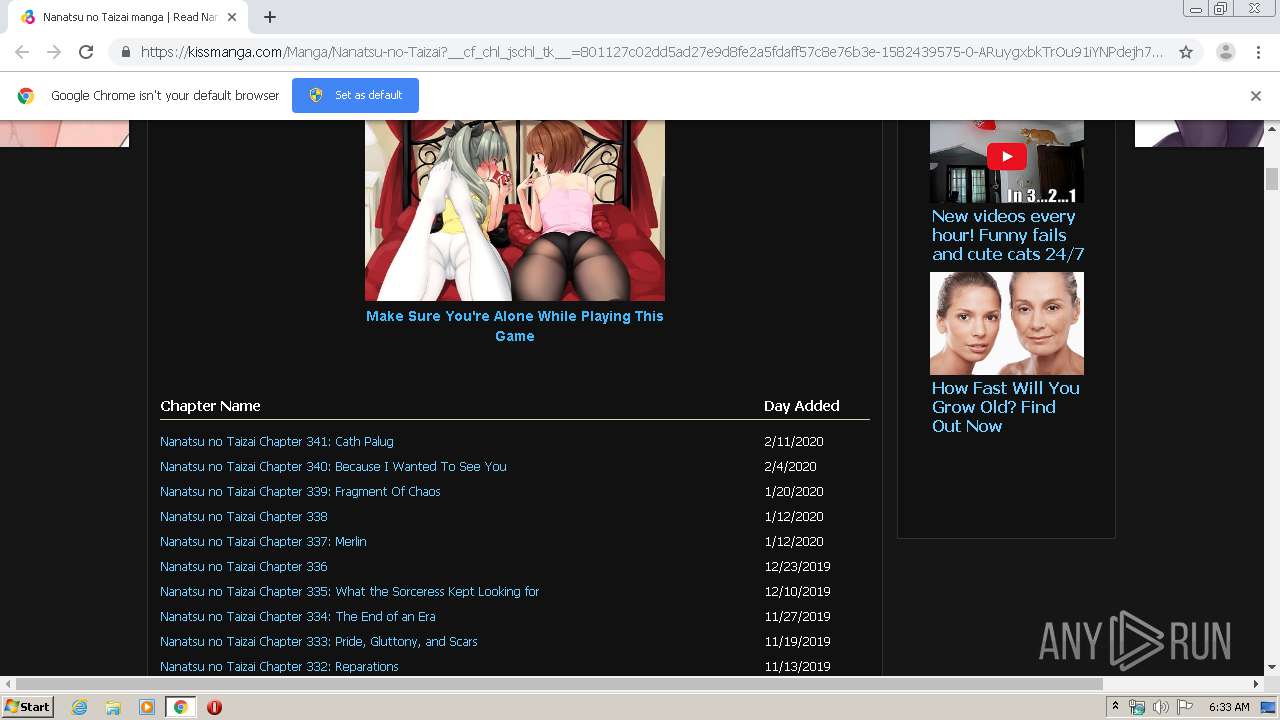Click the horizontal scrollbar right arrow

pos(1257,684)
